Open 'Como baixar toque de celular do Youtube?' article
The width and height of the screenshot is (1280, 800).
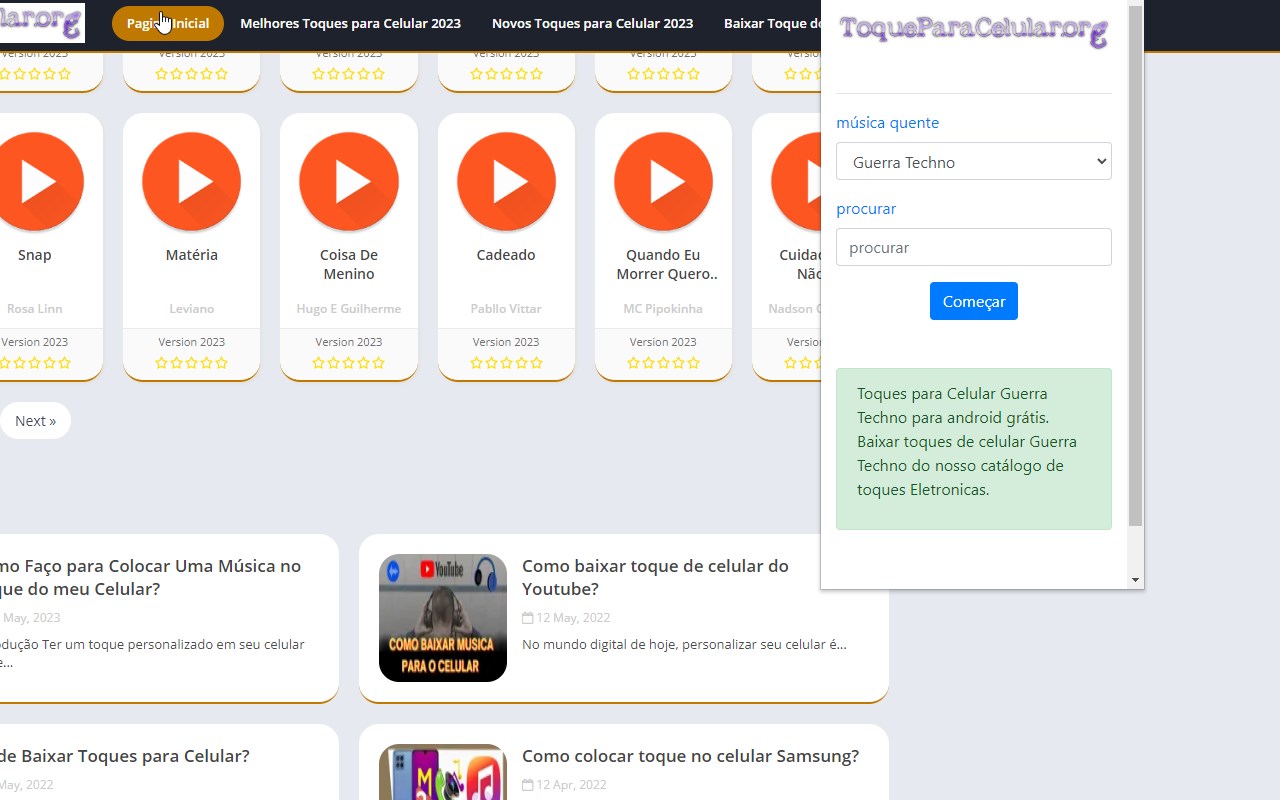pyautogui.click(x=655, y=577)
